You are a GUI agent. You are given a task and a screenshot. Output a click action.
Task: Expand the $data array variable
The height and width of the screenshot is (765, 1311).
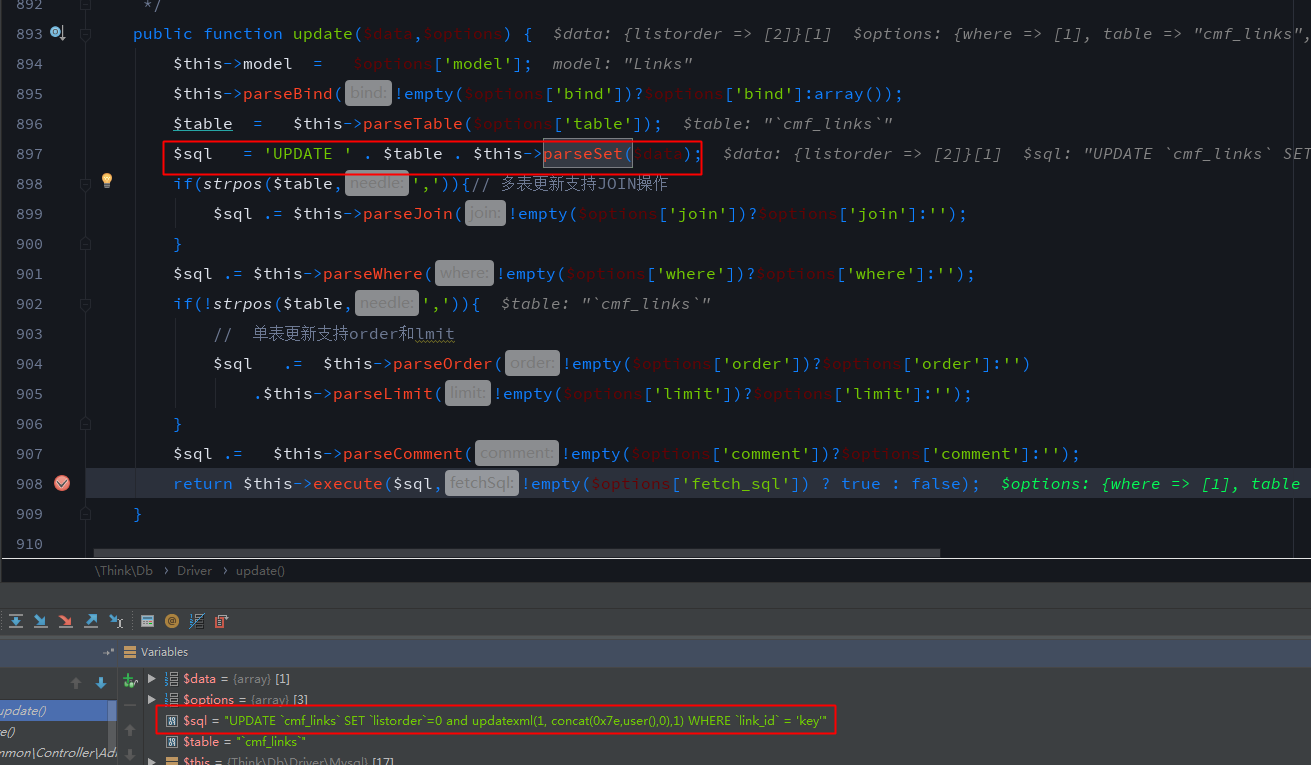pos(152,679)
